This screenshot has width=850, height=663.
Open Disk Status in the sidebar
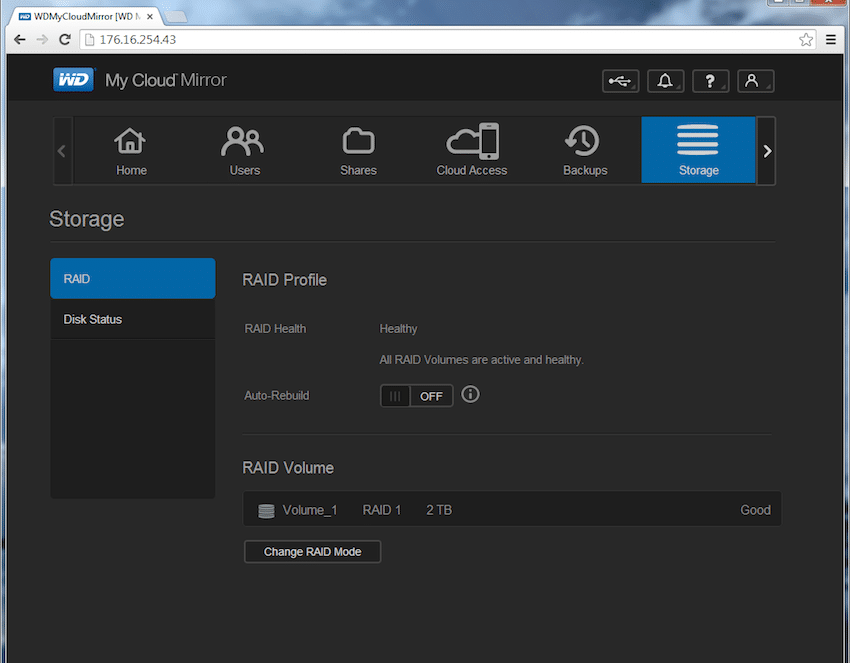[133, 319]
